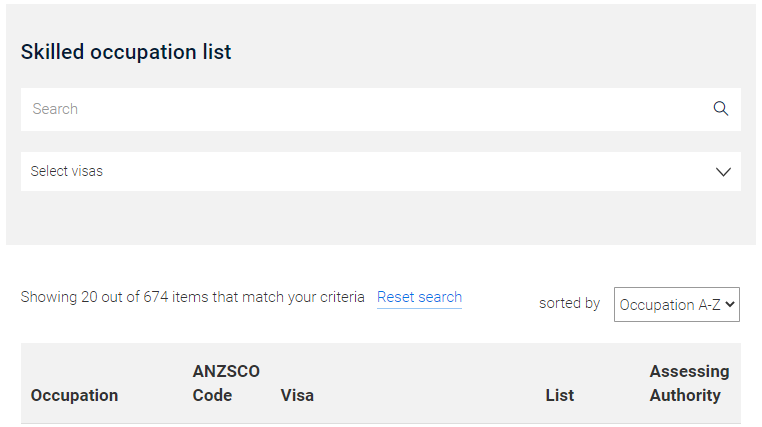
Task: Click the 'sorted by' label
Action: pos(569,303)
